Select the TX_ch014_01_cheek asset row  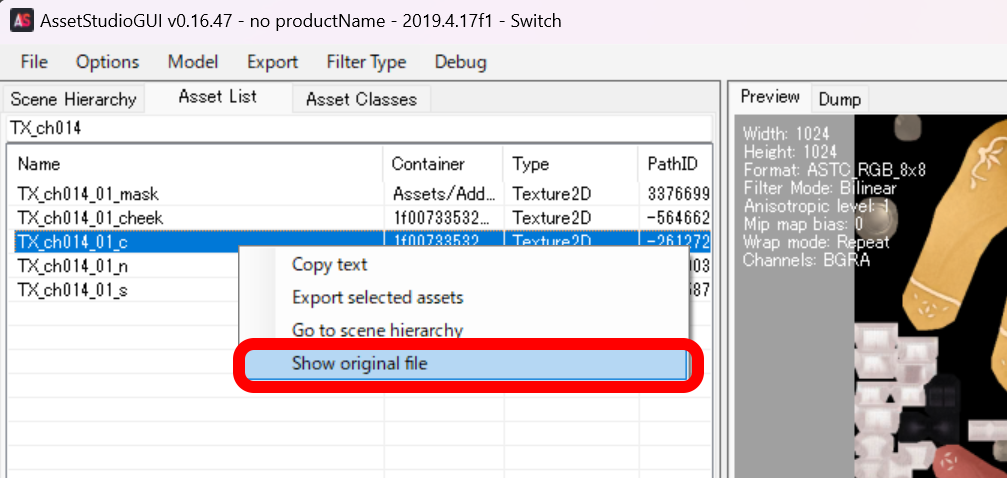tap(359, 218)
